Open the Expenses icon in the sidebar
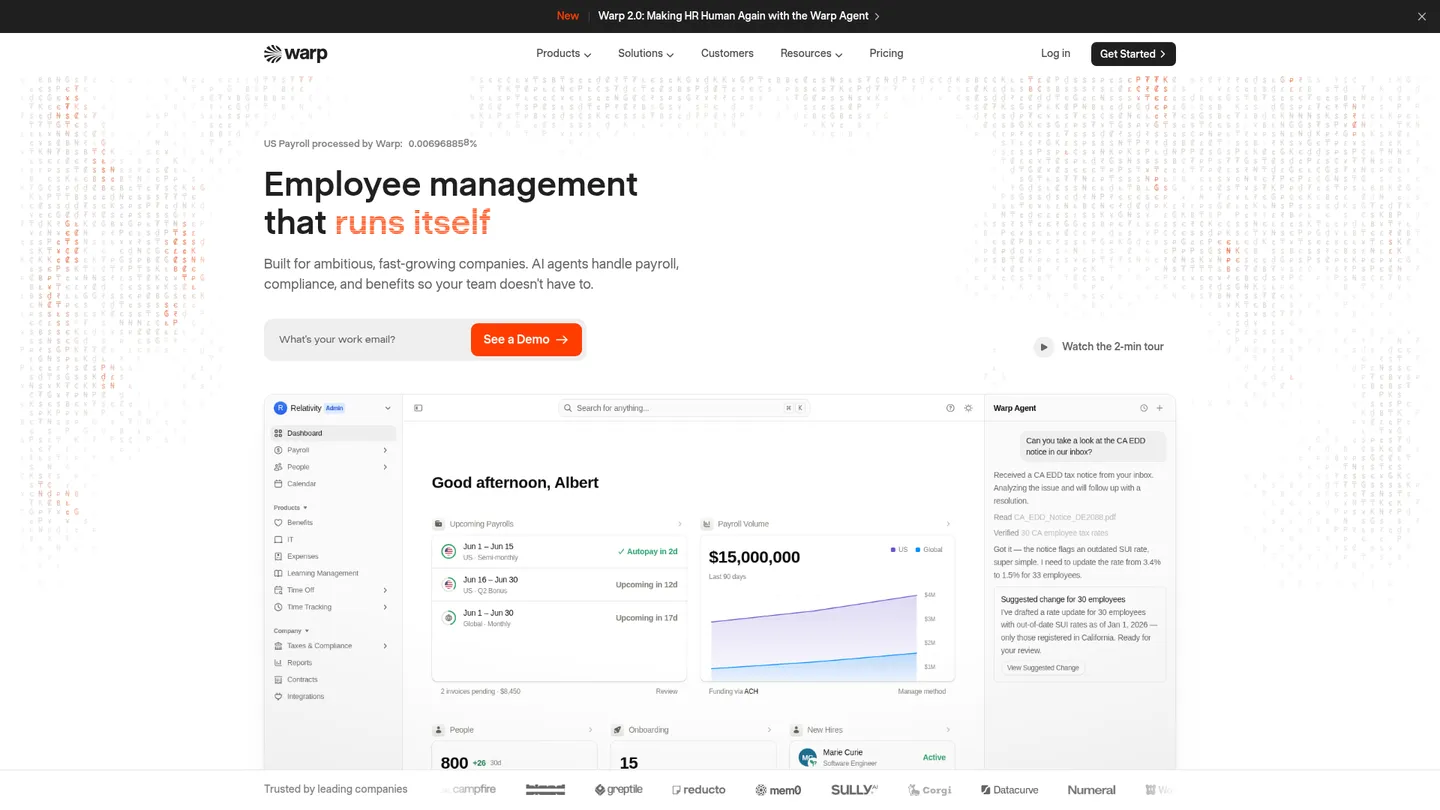1440x810 pixels. pyautogui.click(x=278, y=557)
